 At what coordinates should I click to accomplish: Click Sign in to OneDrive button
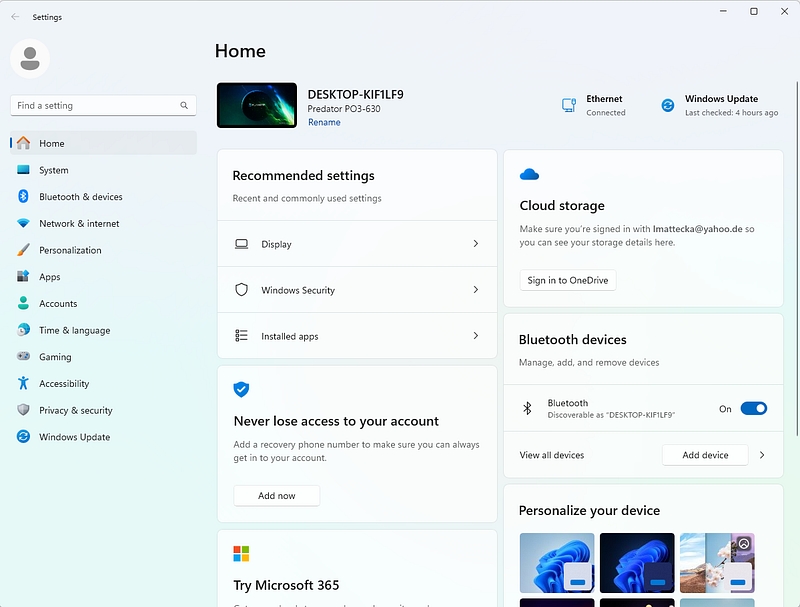(x=568, y=280)
